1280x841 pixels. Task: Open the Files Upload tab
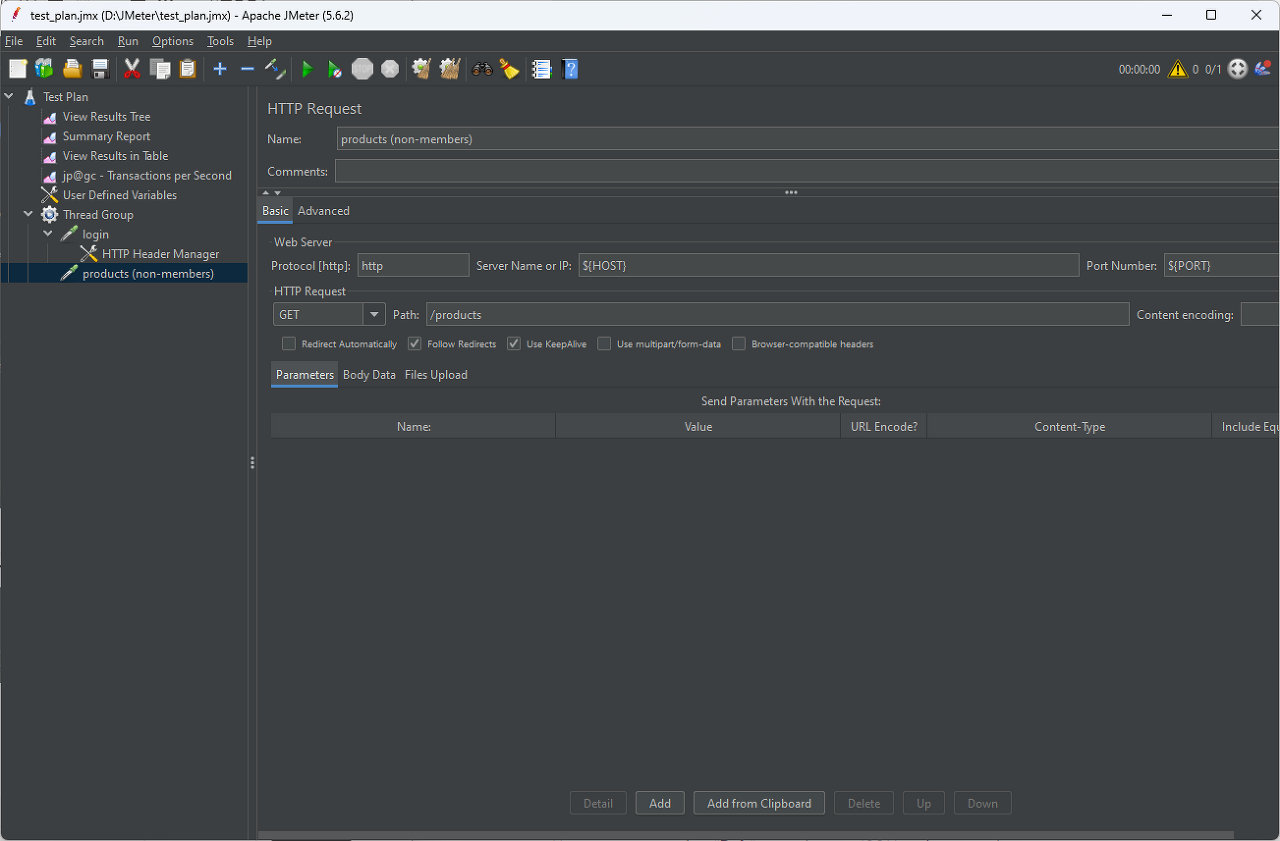tap(436, 375)
